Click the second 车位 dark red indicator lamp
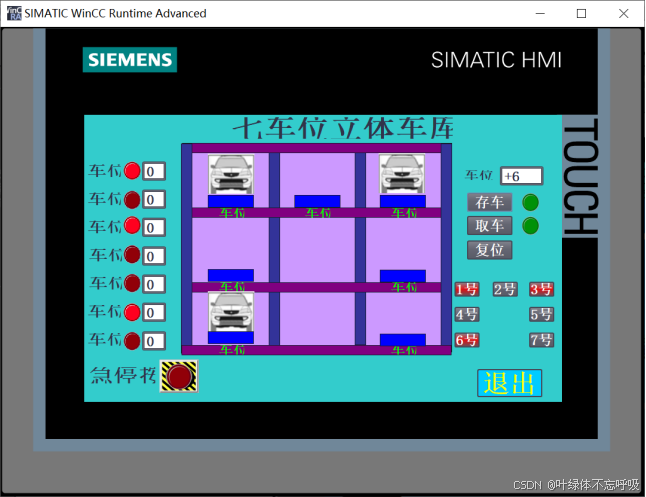Viewport: 646px width, 497px height. pyautogui.click(x=132, y=199)
